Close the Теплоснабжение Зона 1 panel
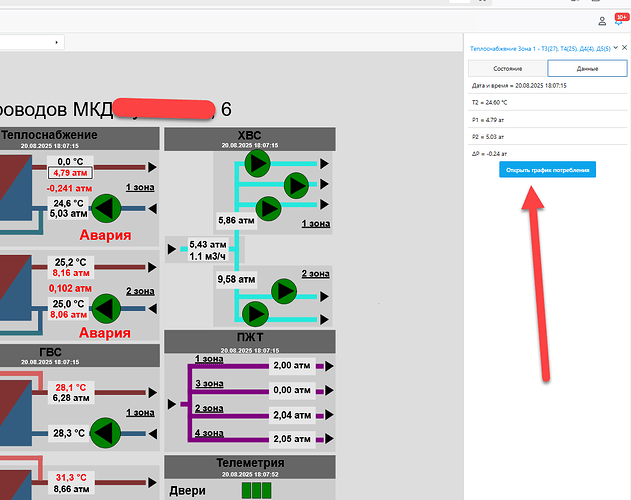The image size is (631, 500). [x=624, y=47]
